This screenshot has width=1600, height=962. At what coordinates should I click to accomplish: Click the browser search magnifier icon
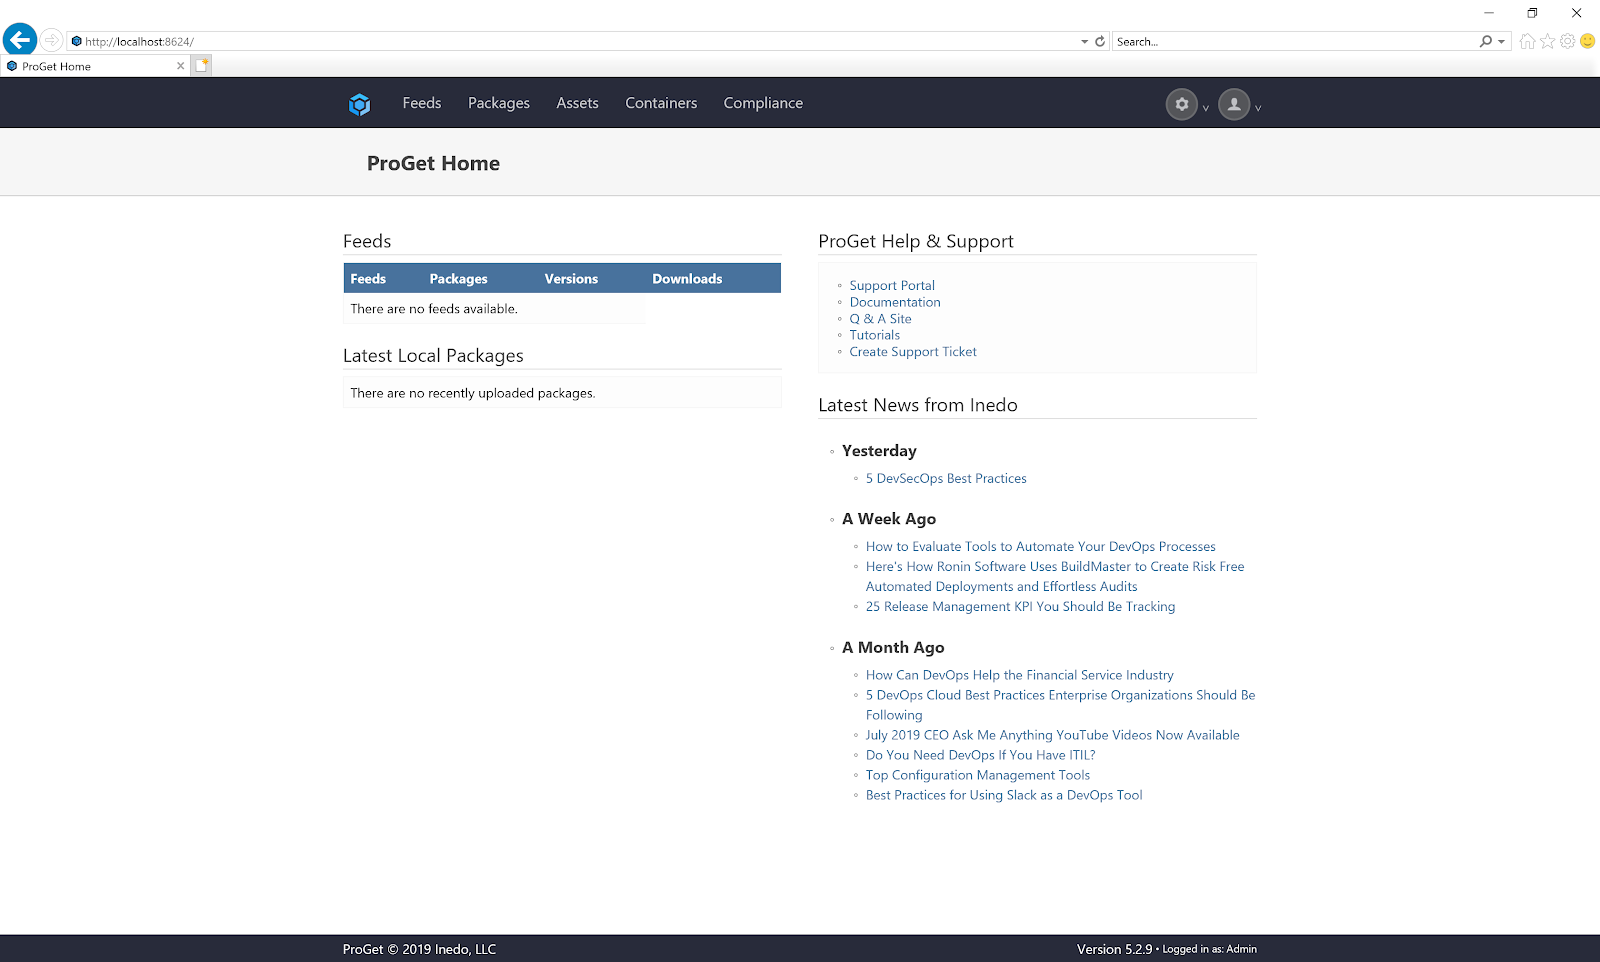pyautogui.click(x=1486, y=41)
